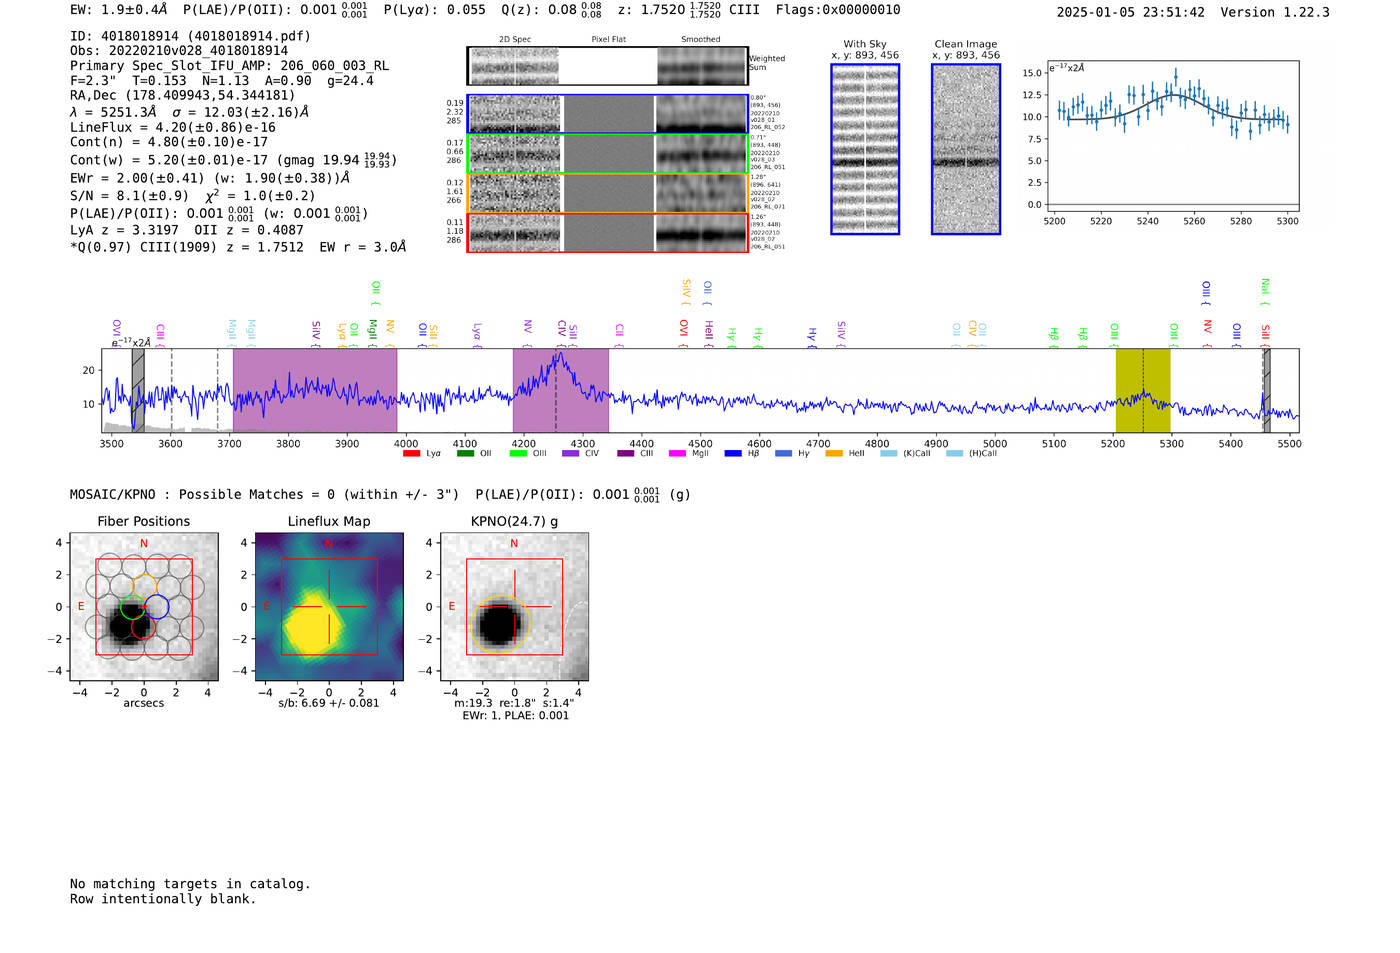
Task: Click the (H)CaII legend swatch
Action: click(x=954, y=453)
